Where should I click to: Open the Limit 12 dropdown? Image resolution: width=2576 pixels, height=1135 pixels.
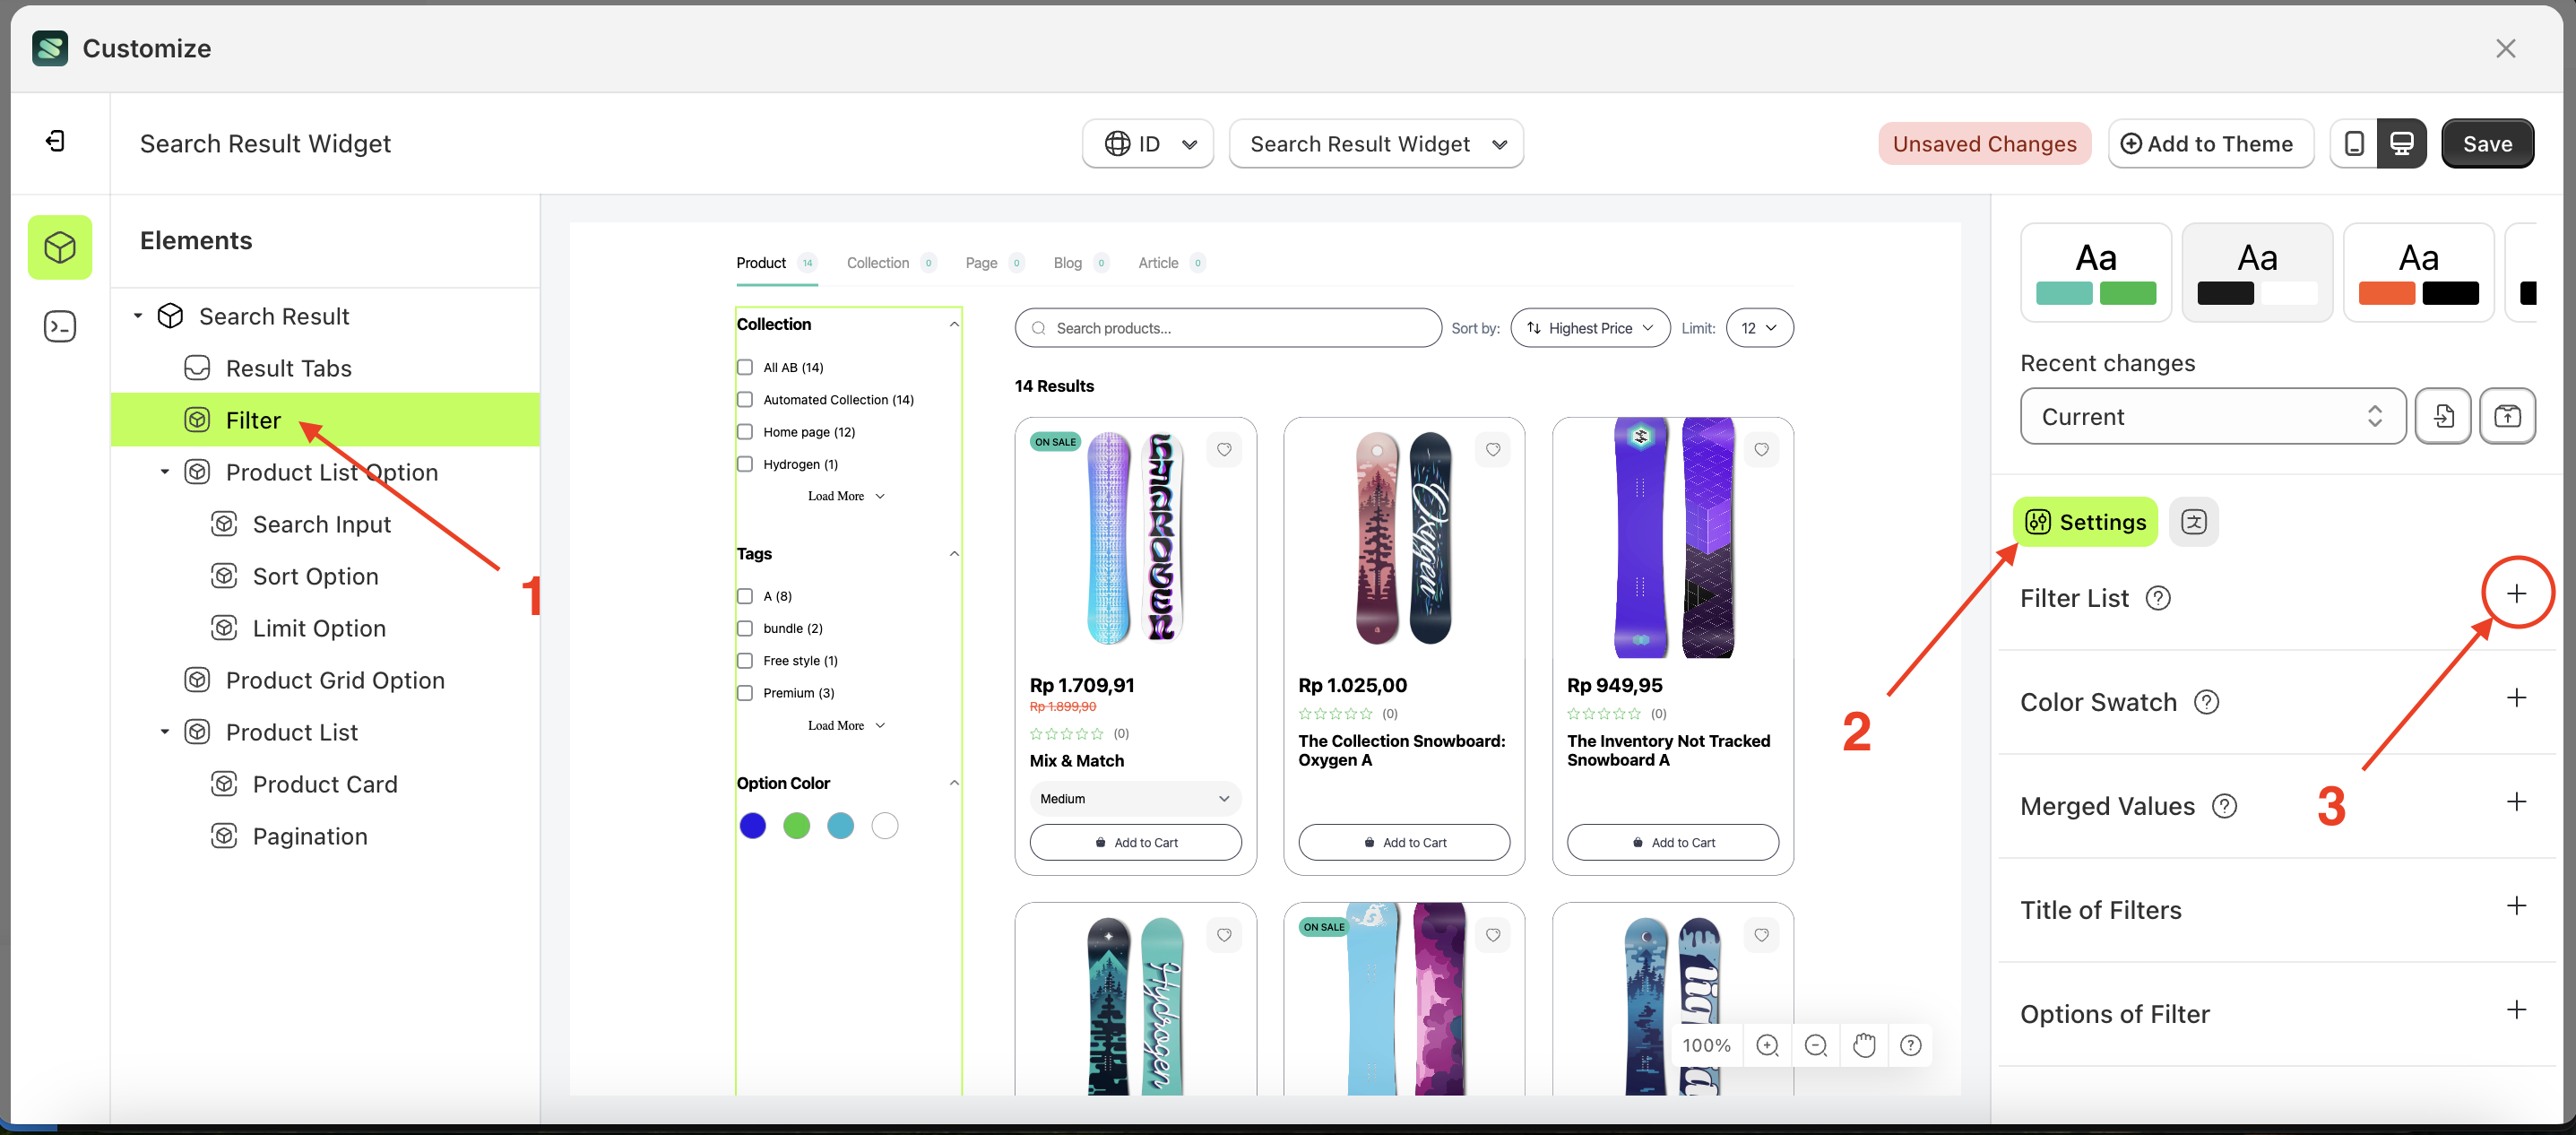click(1759, 327)
